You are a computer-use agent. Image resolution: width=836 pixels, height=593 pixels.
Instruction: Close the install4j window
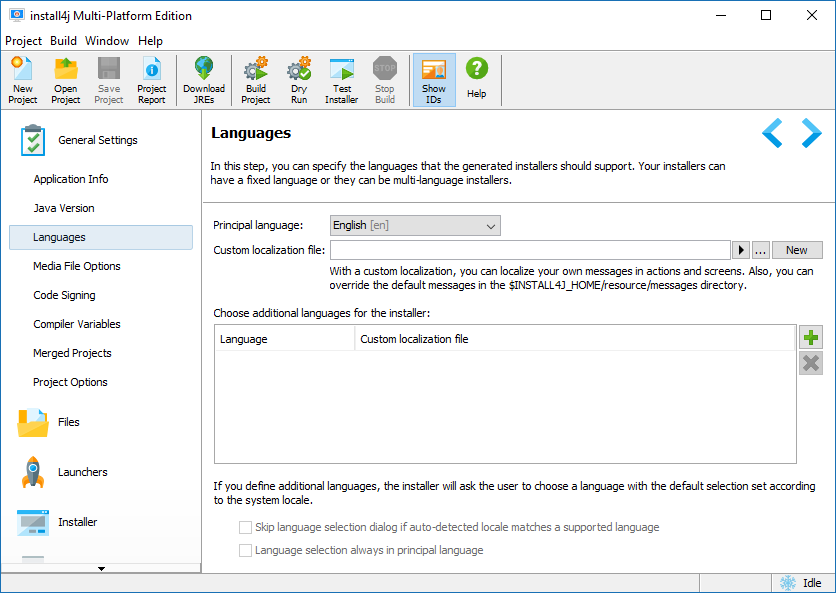pyautogui.click(x=811, y=15)
